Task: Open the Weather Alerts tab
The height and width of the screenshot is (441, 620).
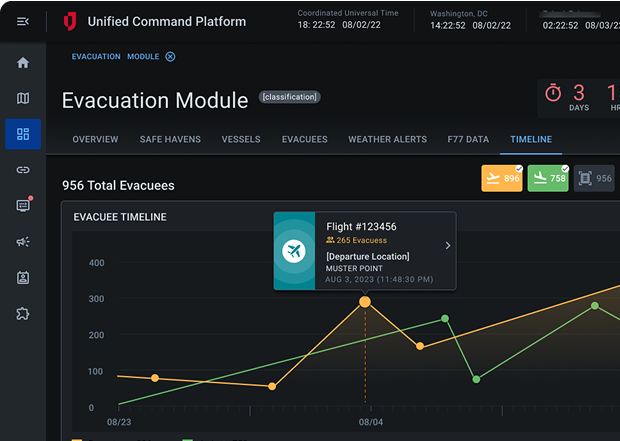Action: pos(387,139)
